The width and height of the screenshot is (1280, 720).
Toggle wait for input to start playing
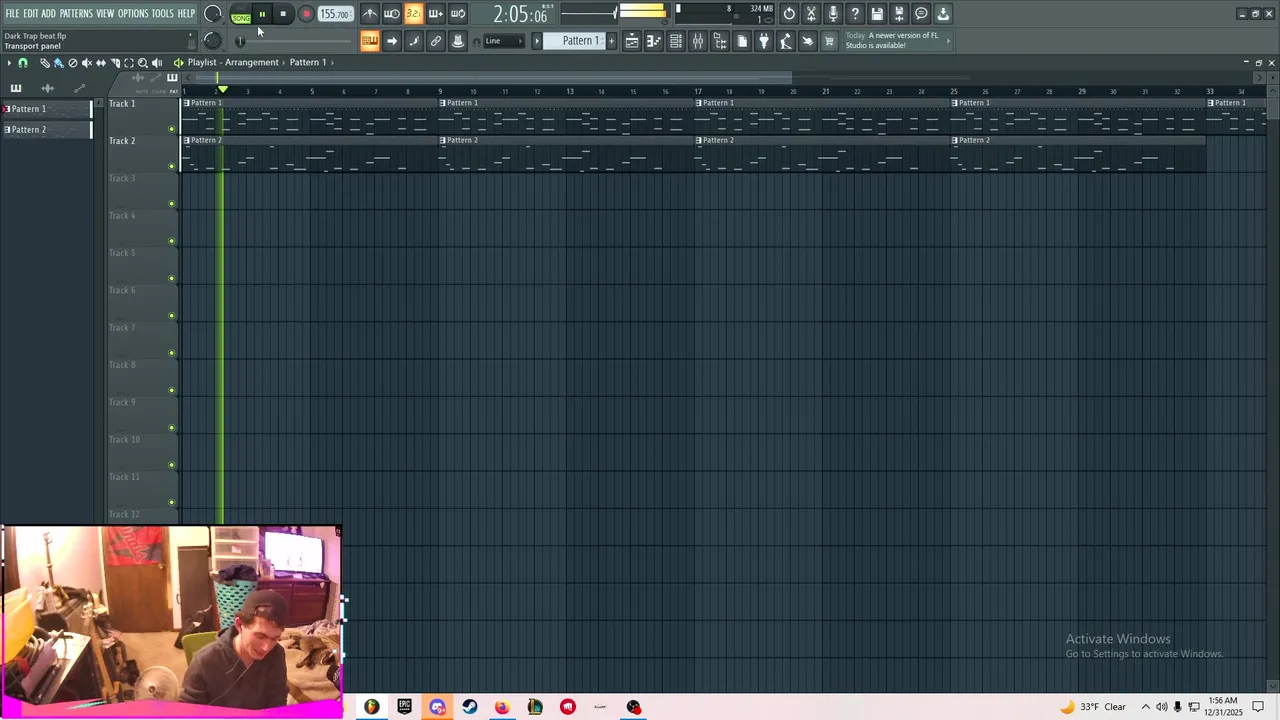pyautogui.click(x=392, y=14)
